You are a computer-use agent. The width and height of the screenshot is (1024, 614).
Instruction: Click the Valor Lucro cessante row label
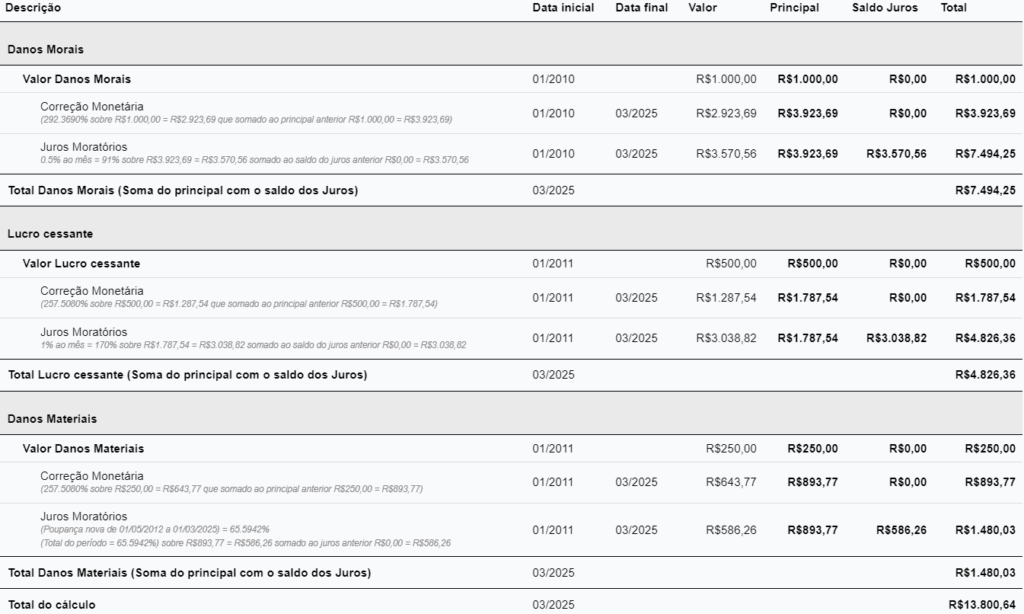81,264
